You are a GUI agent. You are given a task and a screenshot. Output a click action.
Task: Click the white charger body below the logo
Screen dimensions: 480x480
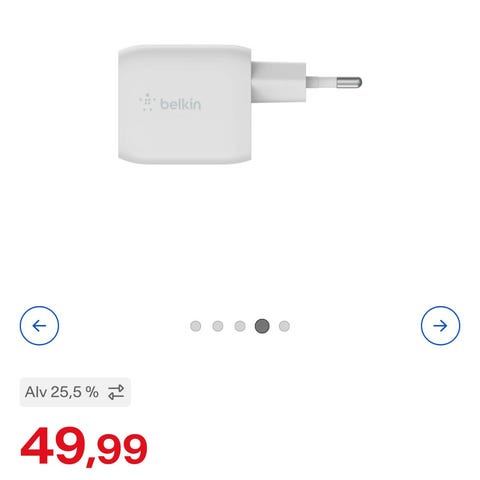coord(184,138)
